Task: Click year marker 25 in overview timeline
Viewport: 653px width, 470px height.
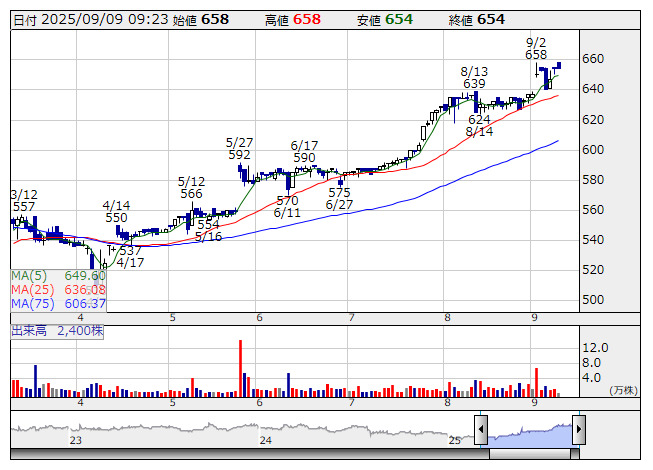Action: click(x=455, y=440)
